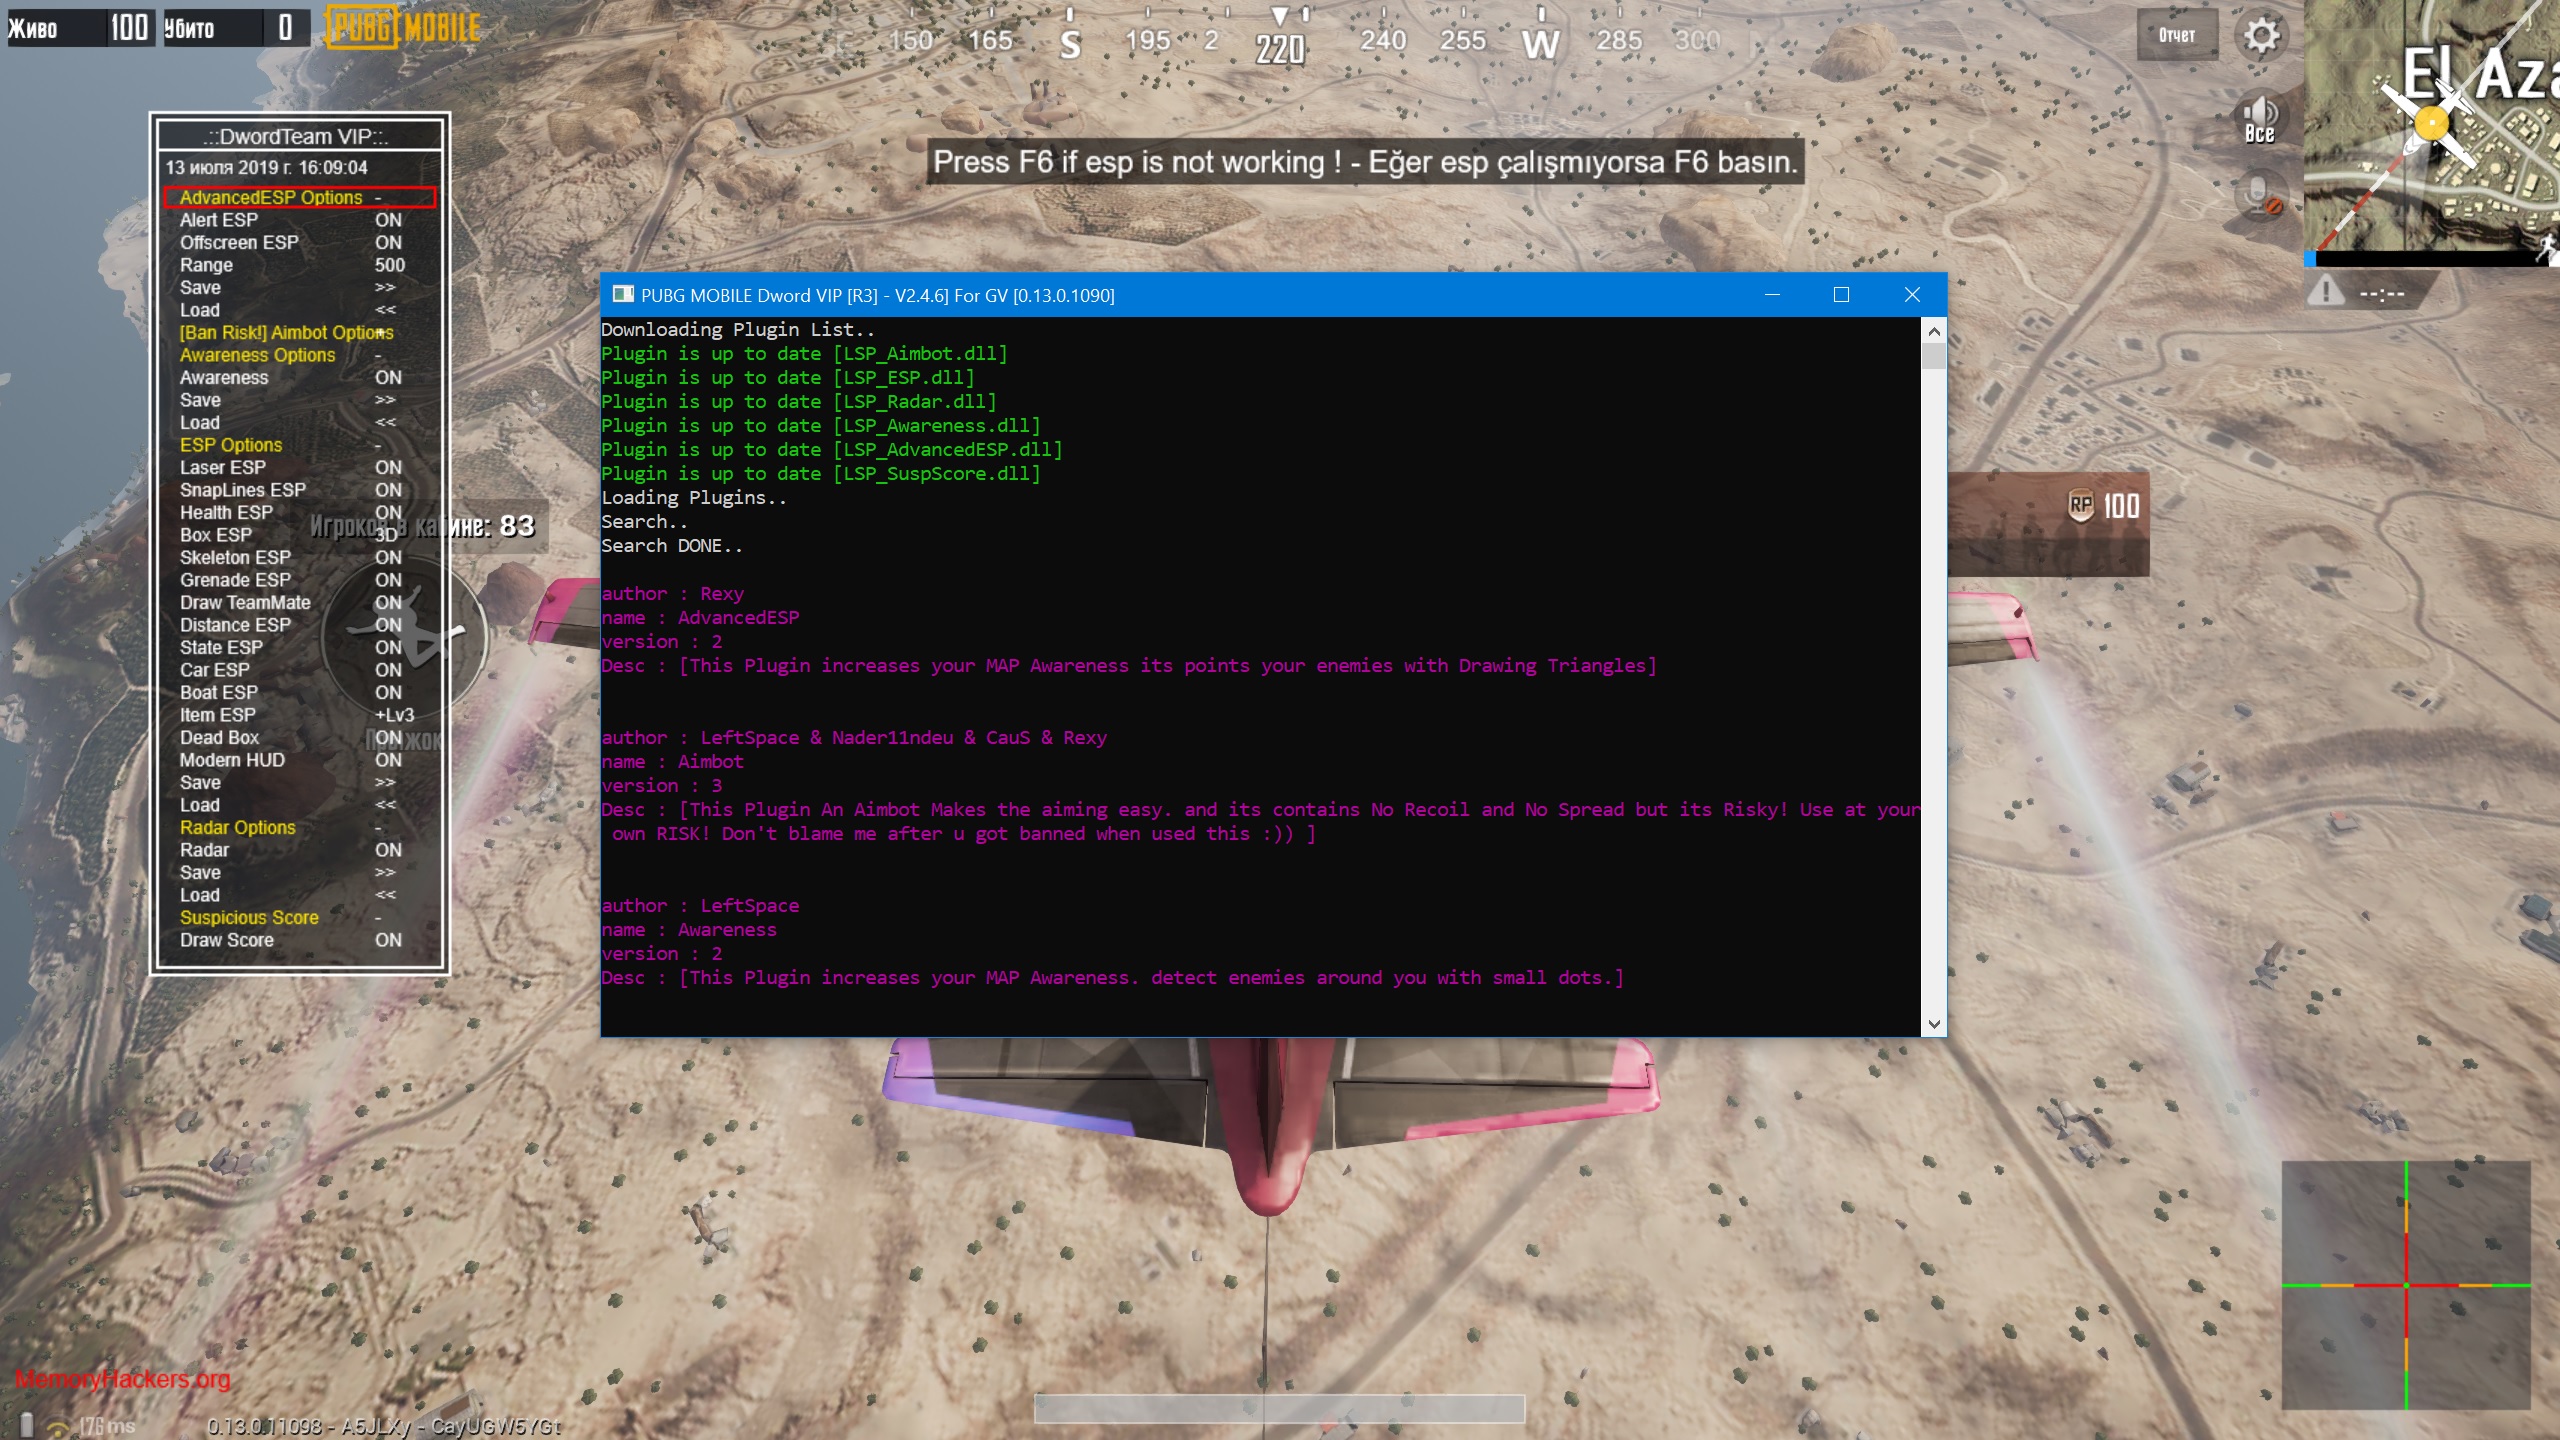
Task: Toggle Grenade ESP ON value
Action: click(388, 580)
